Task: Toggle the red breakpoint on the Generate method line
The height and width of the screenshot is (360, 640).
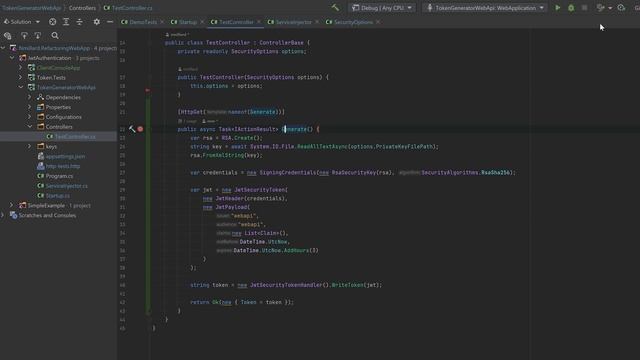Action: pyautogui.click(x=140, y=129)
